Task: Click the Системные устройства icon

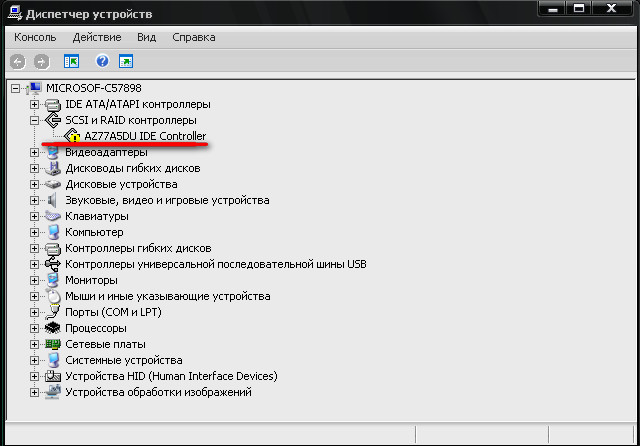Action: click(53, 360)
